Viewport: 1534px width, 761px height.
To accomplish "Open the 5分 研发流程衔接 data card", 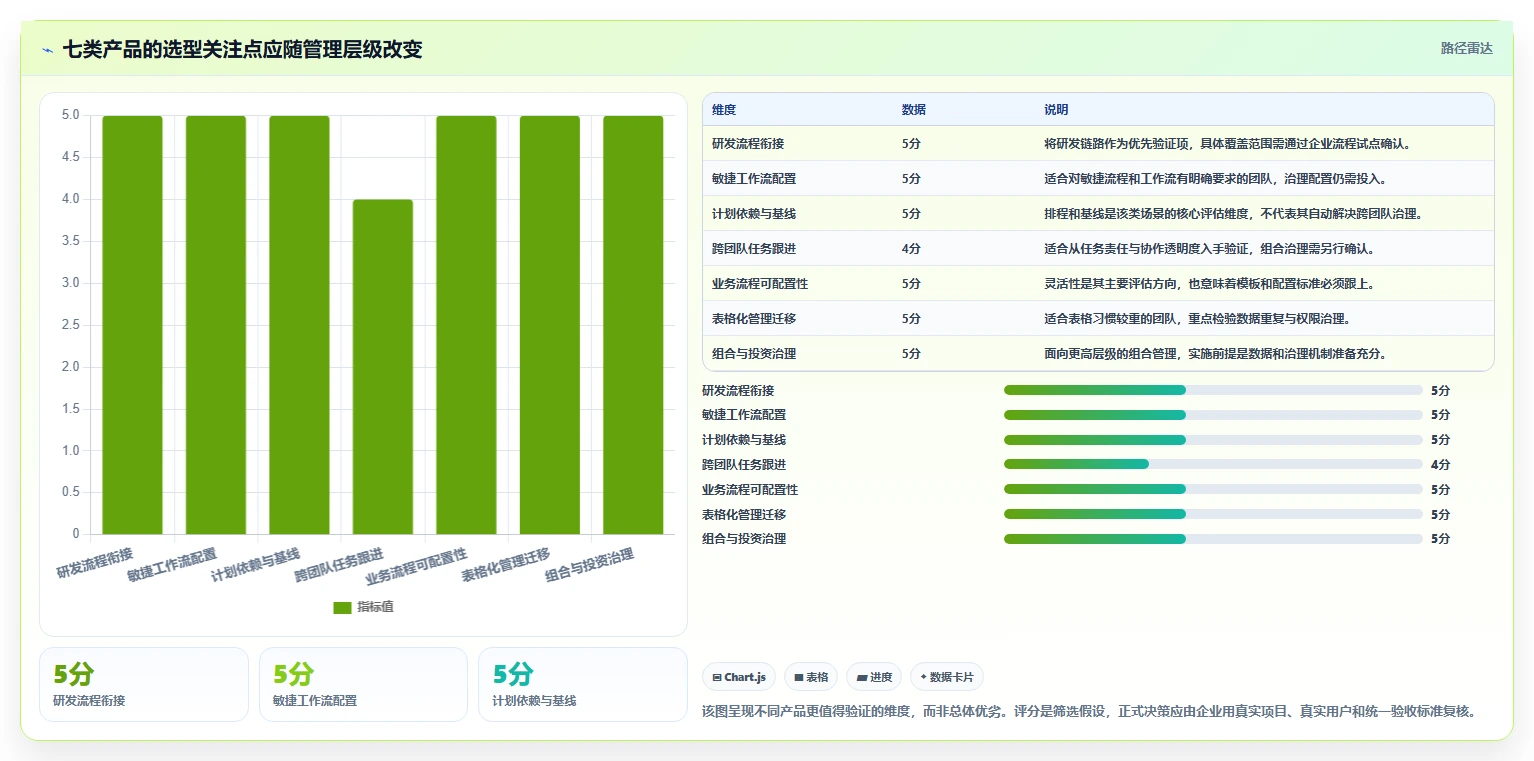I will (x=144, y=684).
